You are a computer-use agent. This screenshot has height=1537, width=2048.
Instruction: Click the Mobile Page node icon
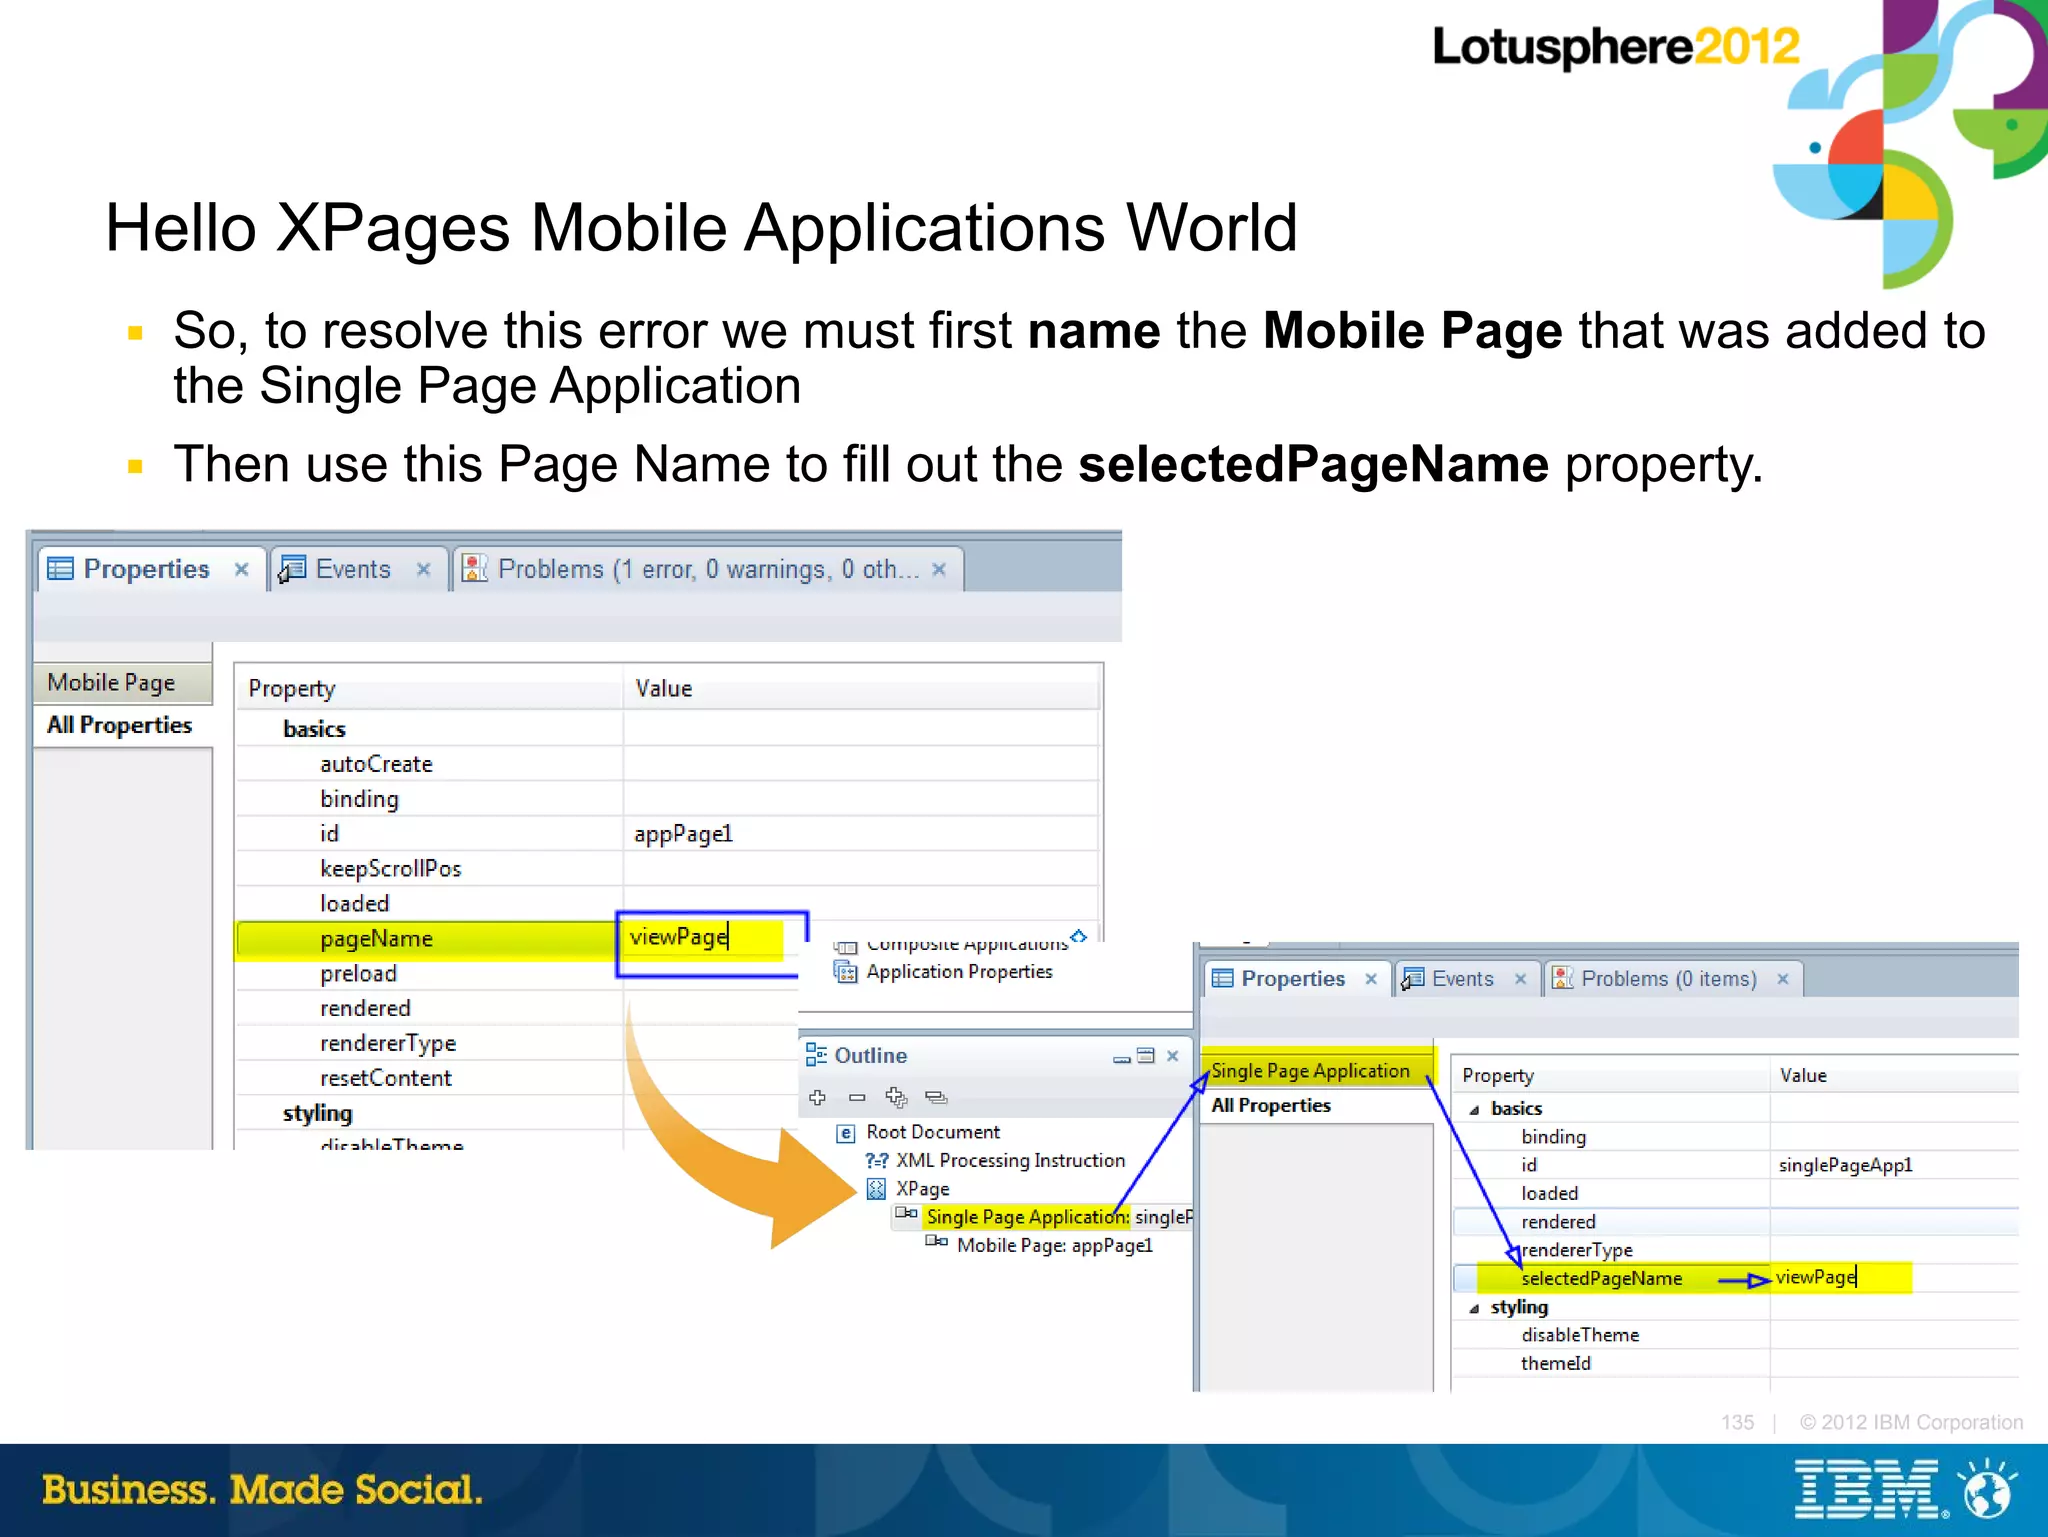point(936,1242)
